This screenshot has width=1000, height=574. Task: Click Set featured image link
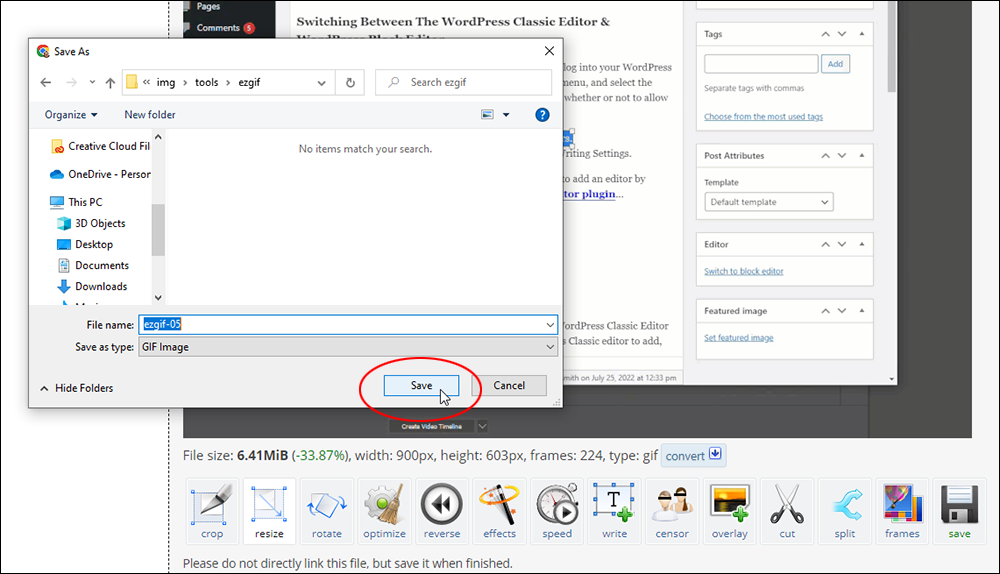(739, 338)
